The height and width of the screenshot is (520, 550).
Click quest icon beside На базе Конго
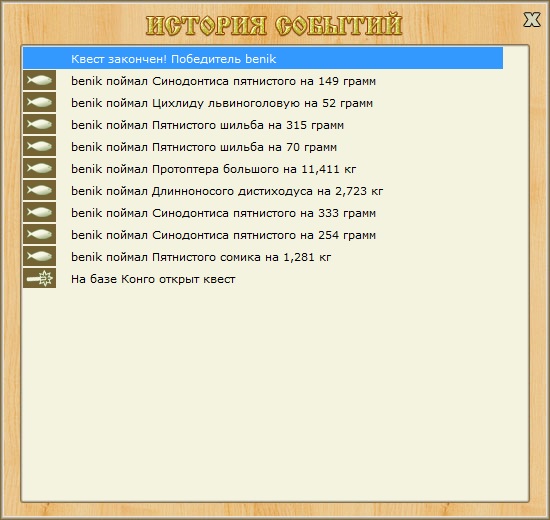pos(39,278)
